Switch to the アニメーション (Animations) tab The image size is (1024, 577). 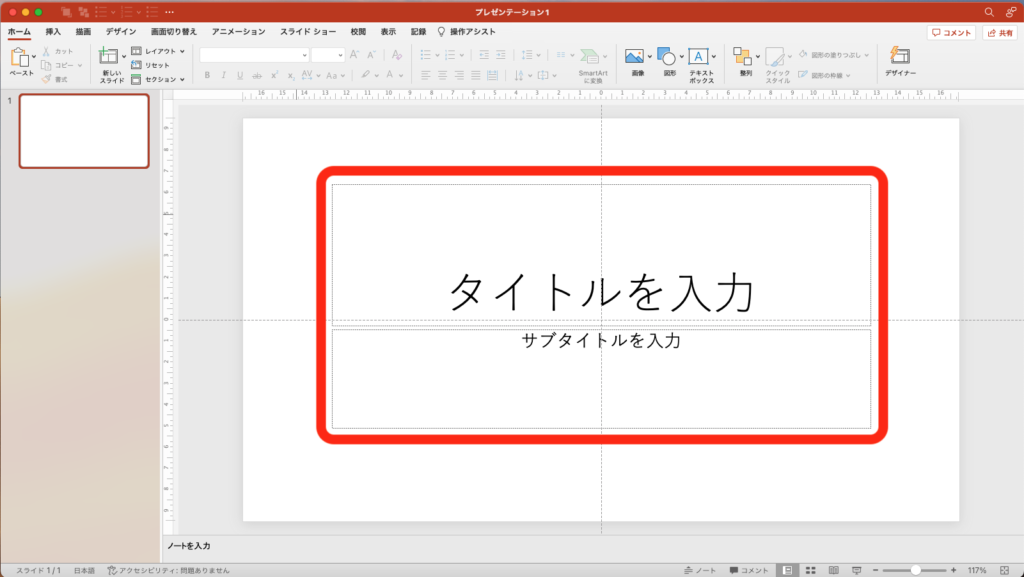coord(238,32)
